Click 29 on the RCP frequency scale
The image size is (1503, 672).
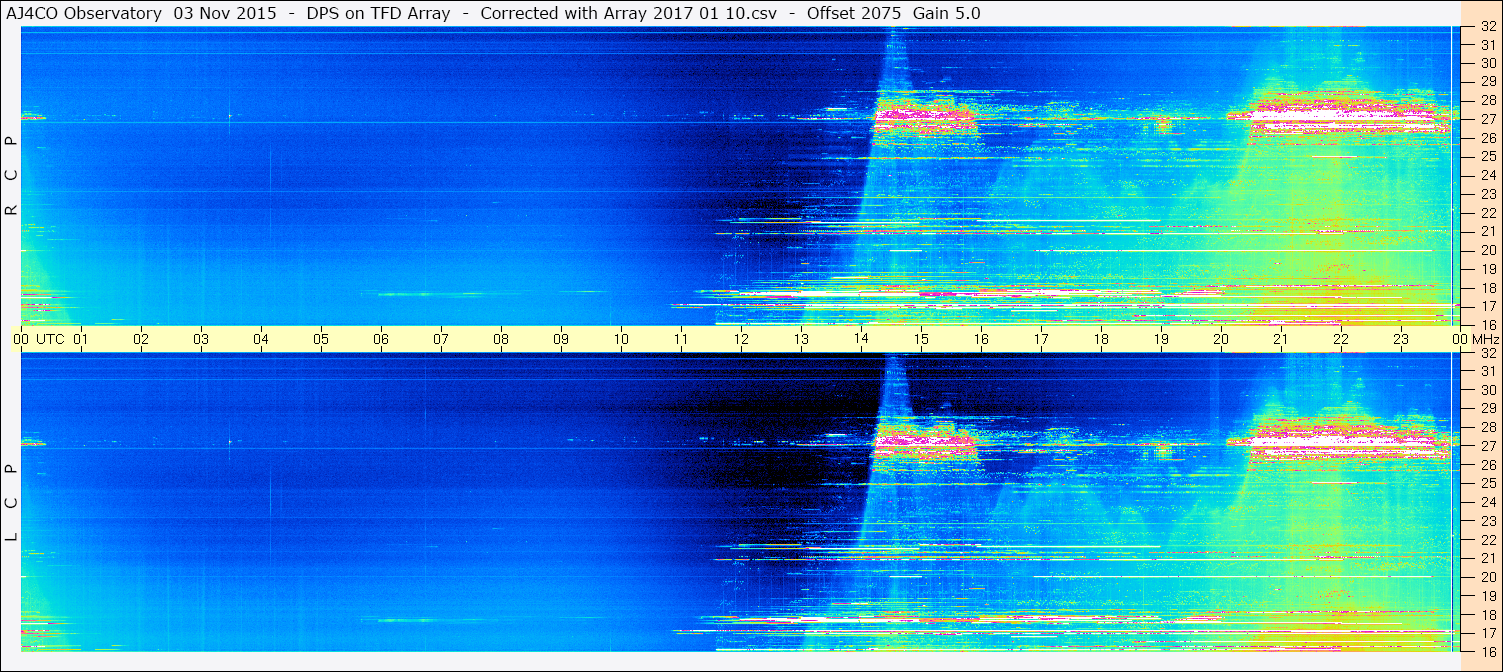coord(1487,81)
